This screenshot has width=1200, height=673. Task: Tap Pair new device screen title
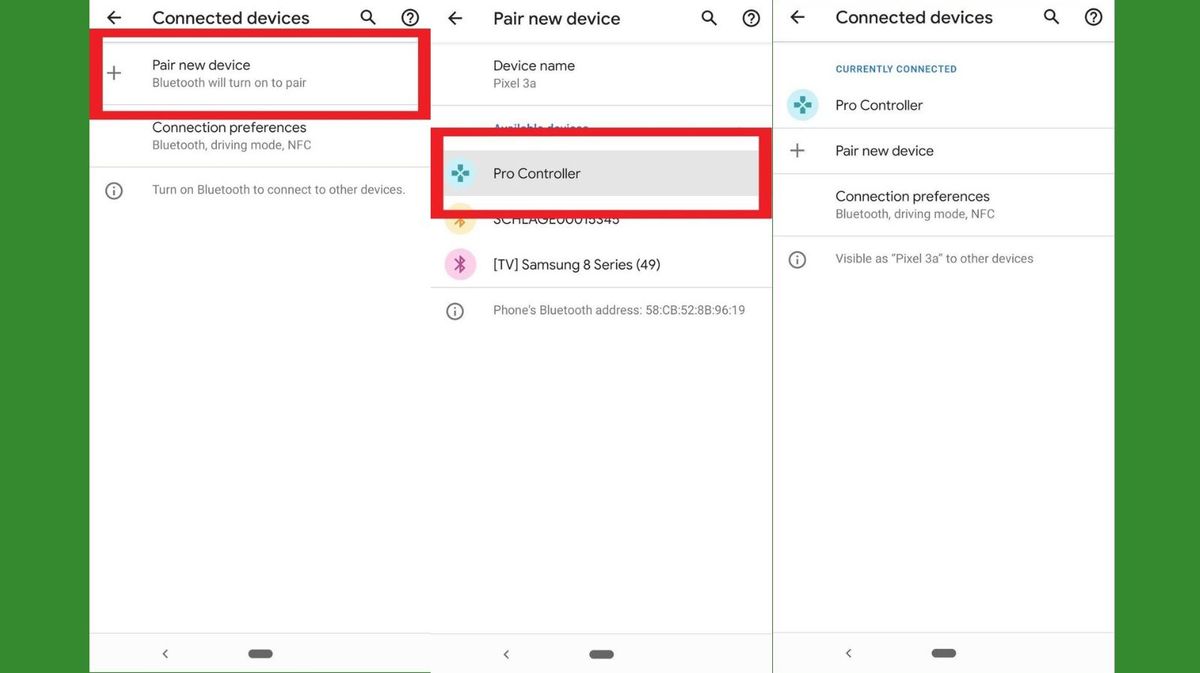[557, 18]
